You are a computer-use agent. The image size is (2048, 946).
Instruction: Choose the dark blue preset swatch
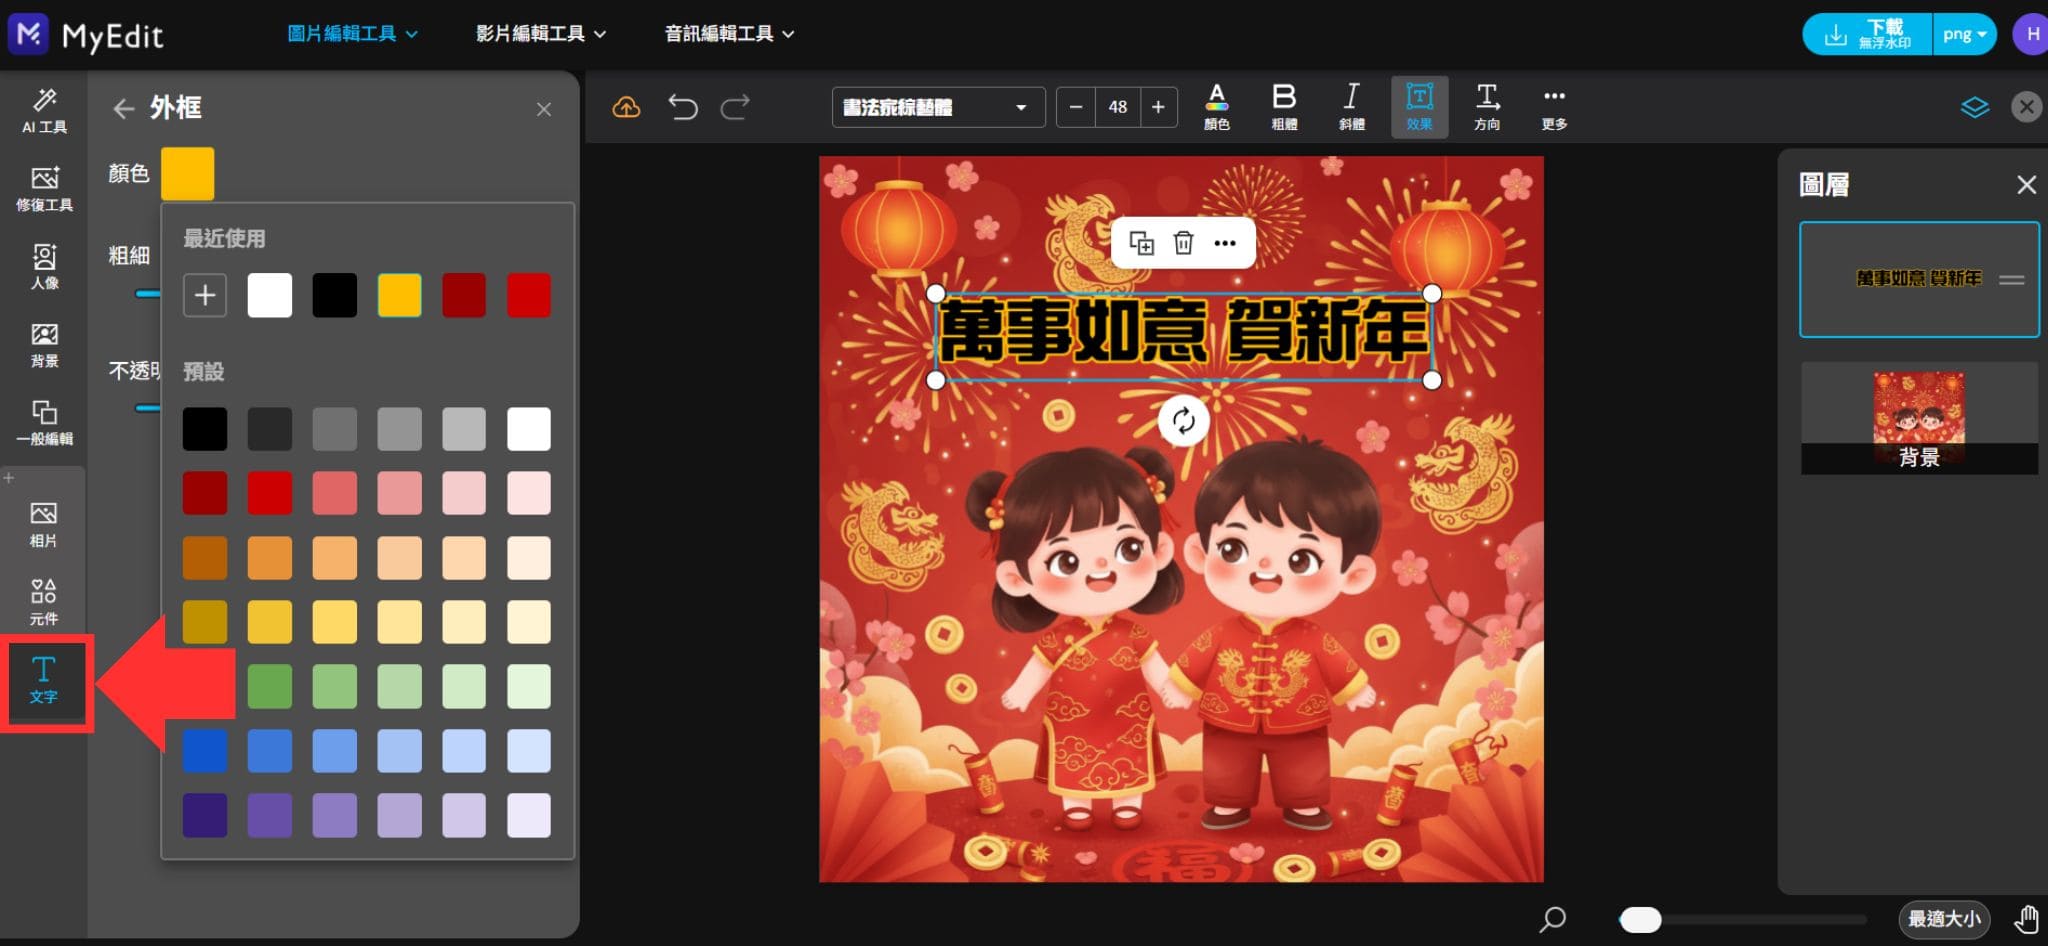coord(205,751)
